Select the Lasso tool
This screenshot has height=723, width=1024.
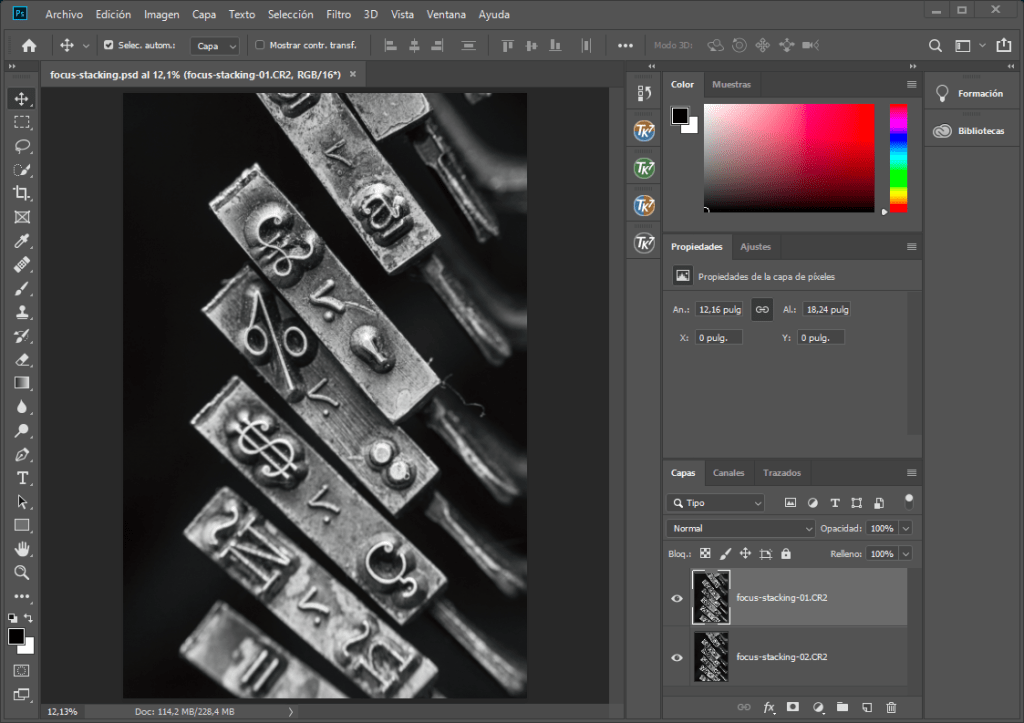click(x=21, y=146)
